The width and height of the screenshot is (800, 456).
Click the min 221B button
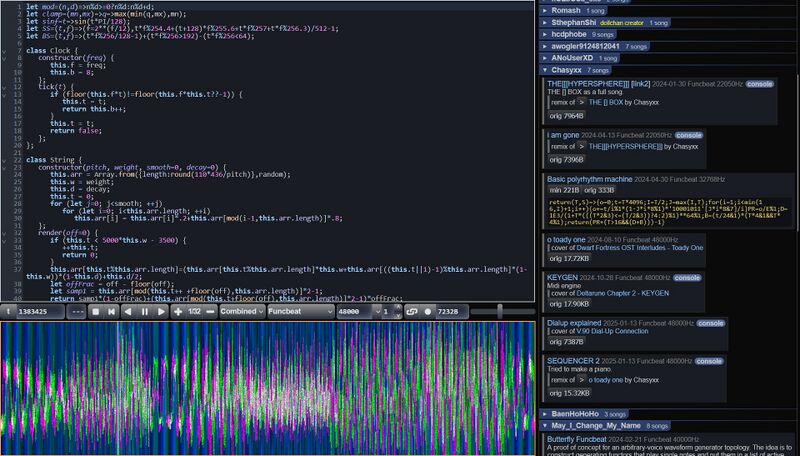pos(564,190)
